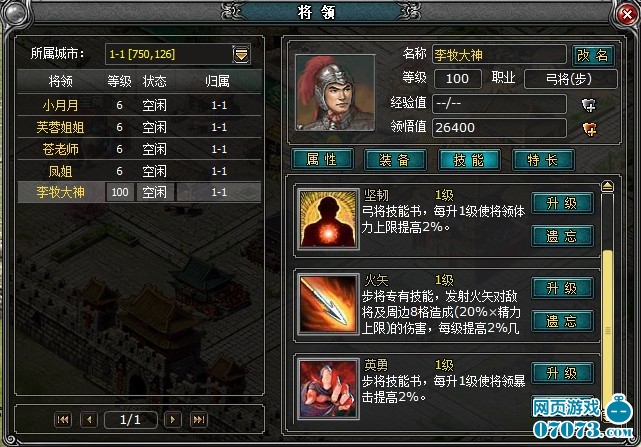Click scroll-up arrow of skills list

(x=607, y=186)
